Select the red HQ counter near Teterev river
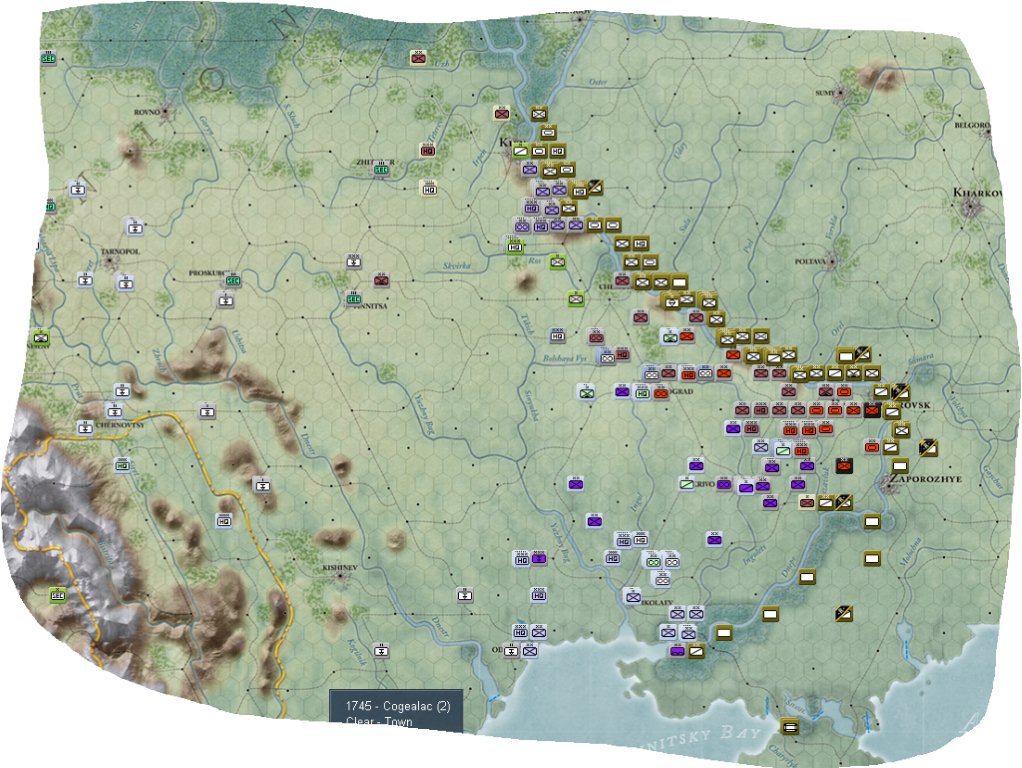Viewport: 1022px width, 768px height. [428, 151]
